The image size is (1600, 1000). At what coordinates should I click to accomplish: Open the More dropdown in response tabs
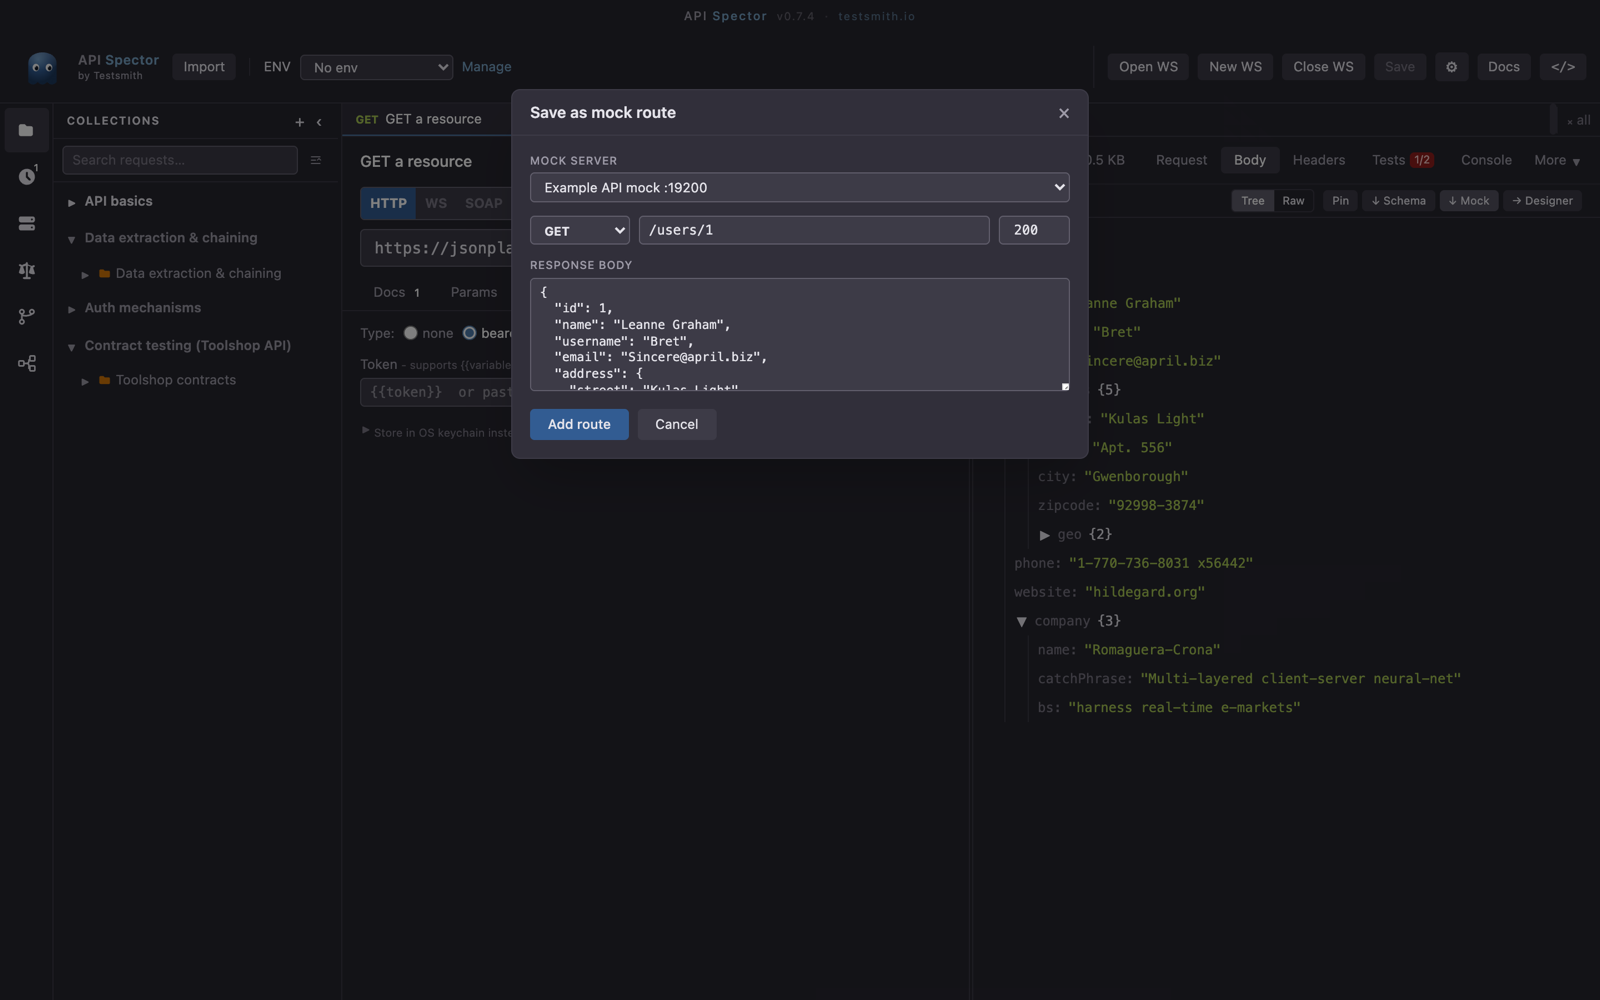click(1557, 160)
